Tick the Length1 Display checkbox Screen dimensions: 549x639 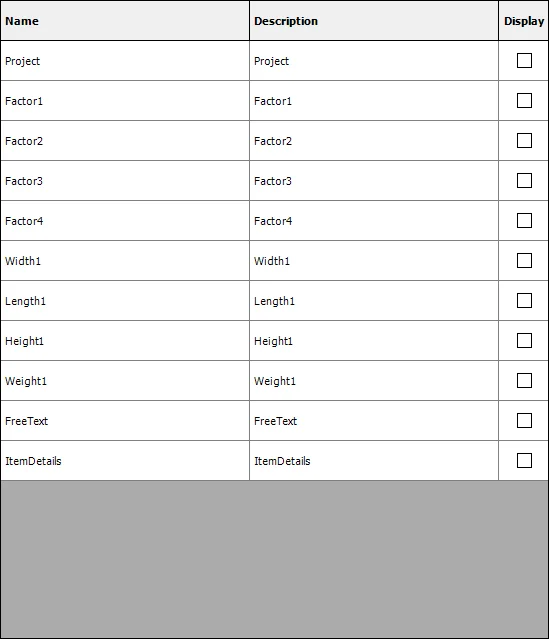tap(524, 301)
